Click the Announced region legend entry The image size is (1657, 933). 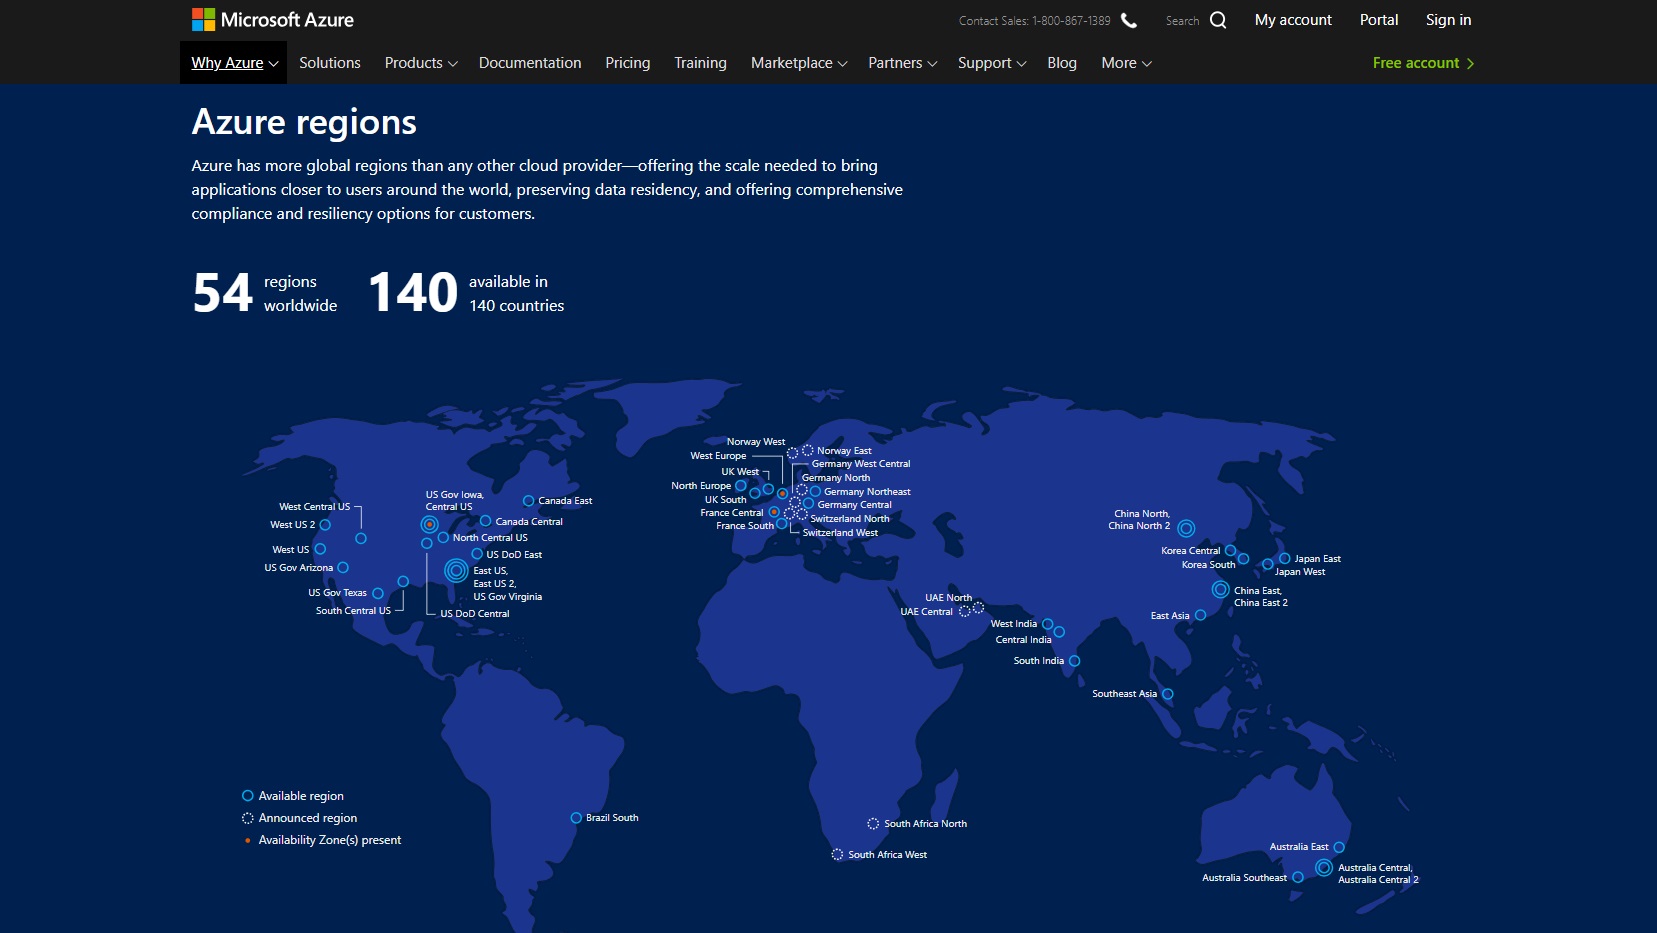tap(300, 818)
